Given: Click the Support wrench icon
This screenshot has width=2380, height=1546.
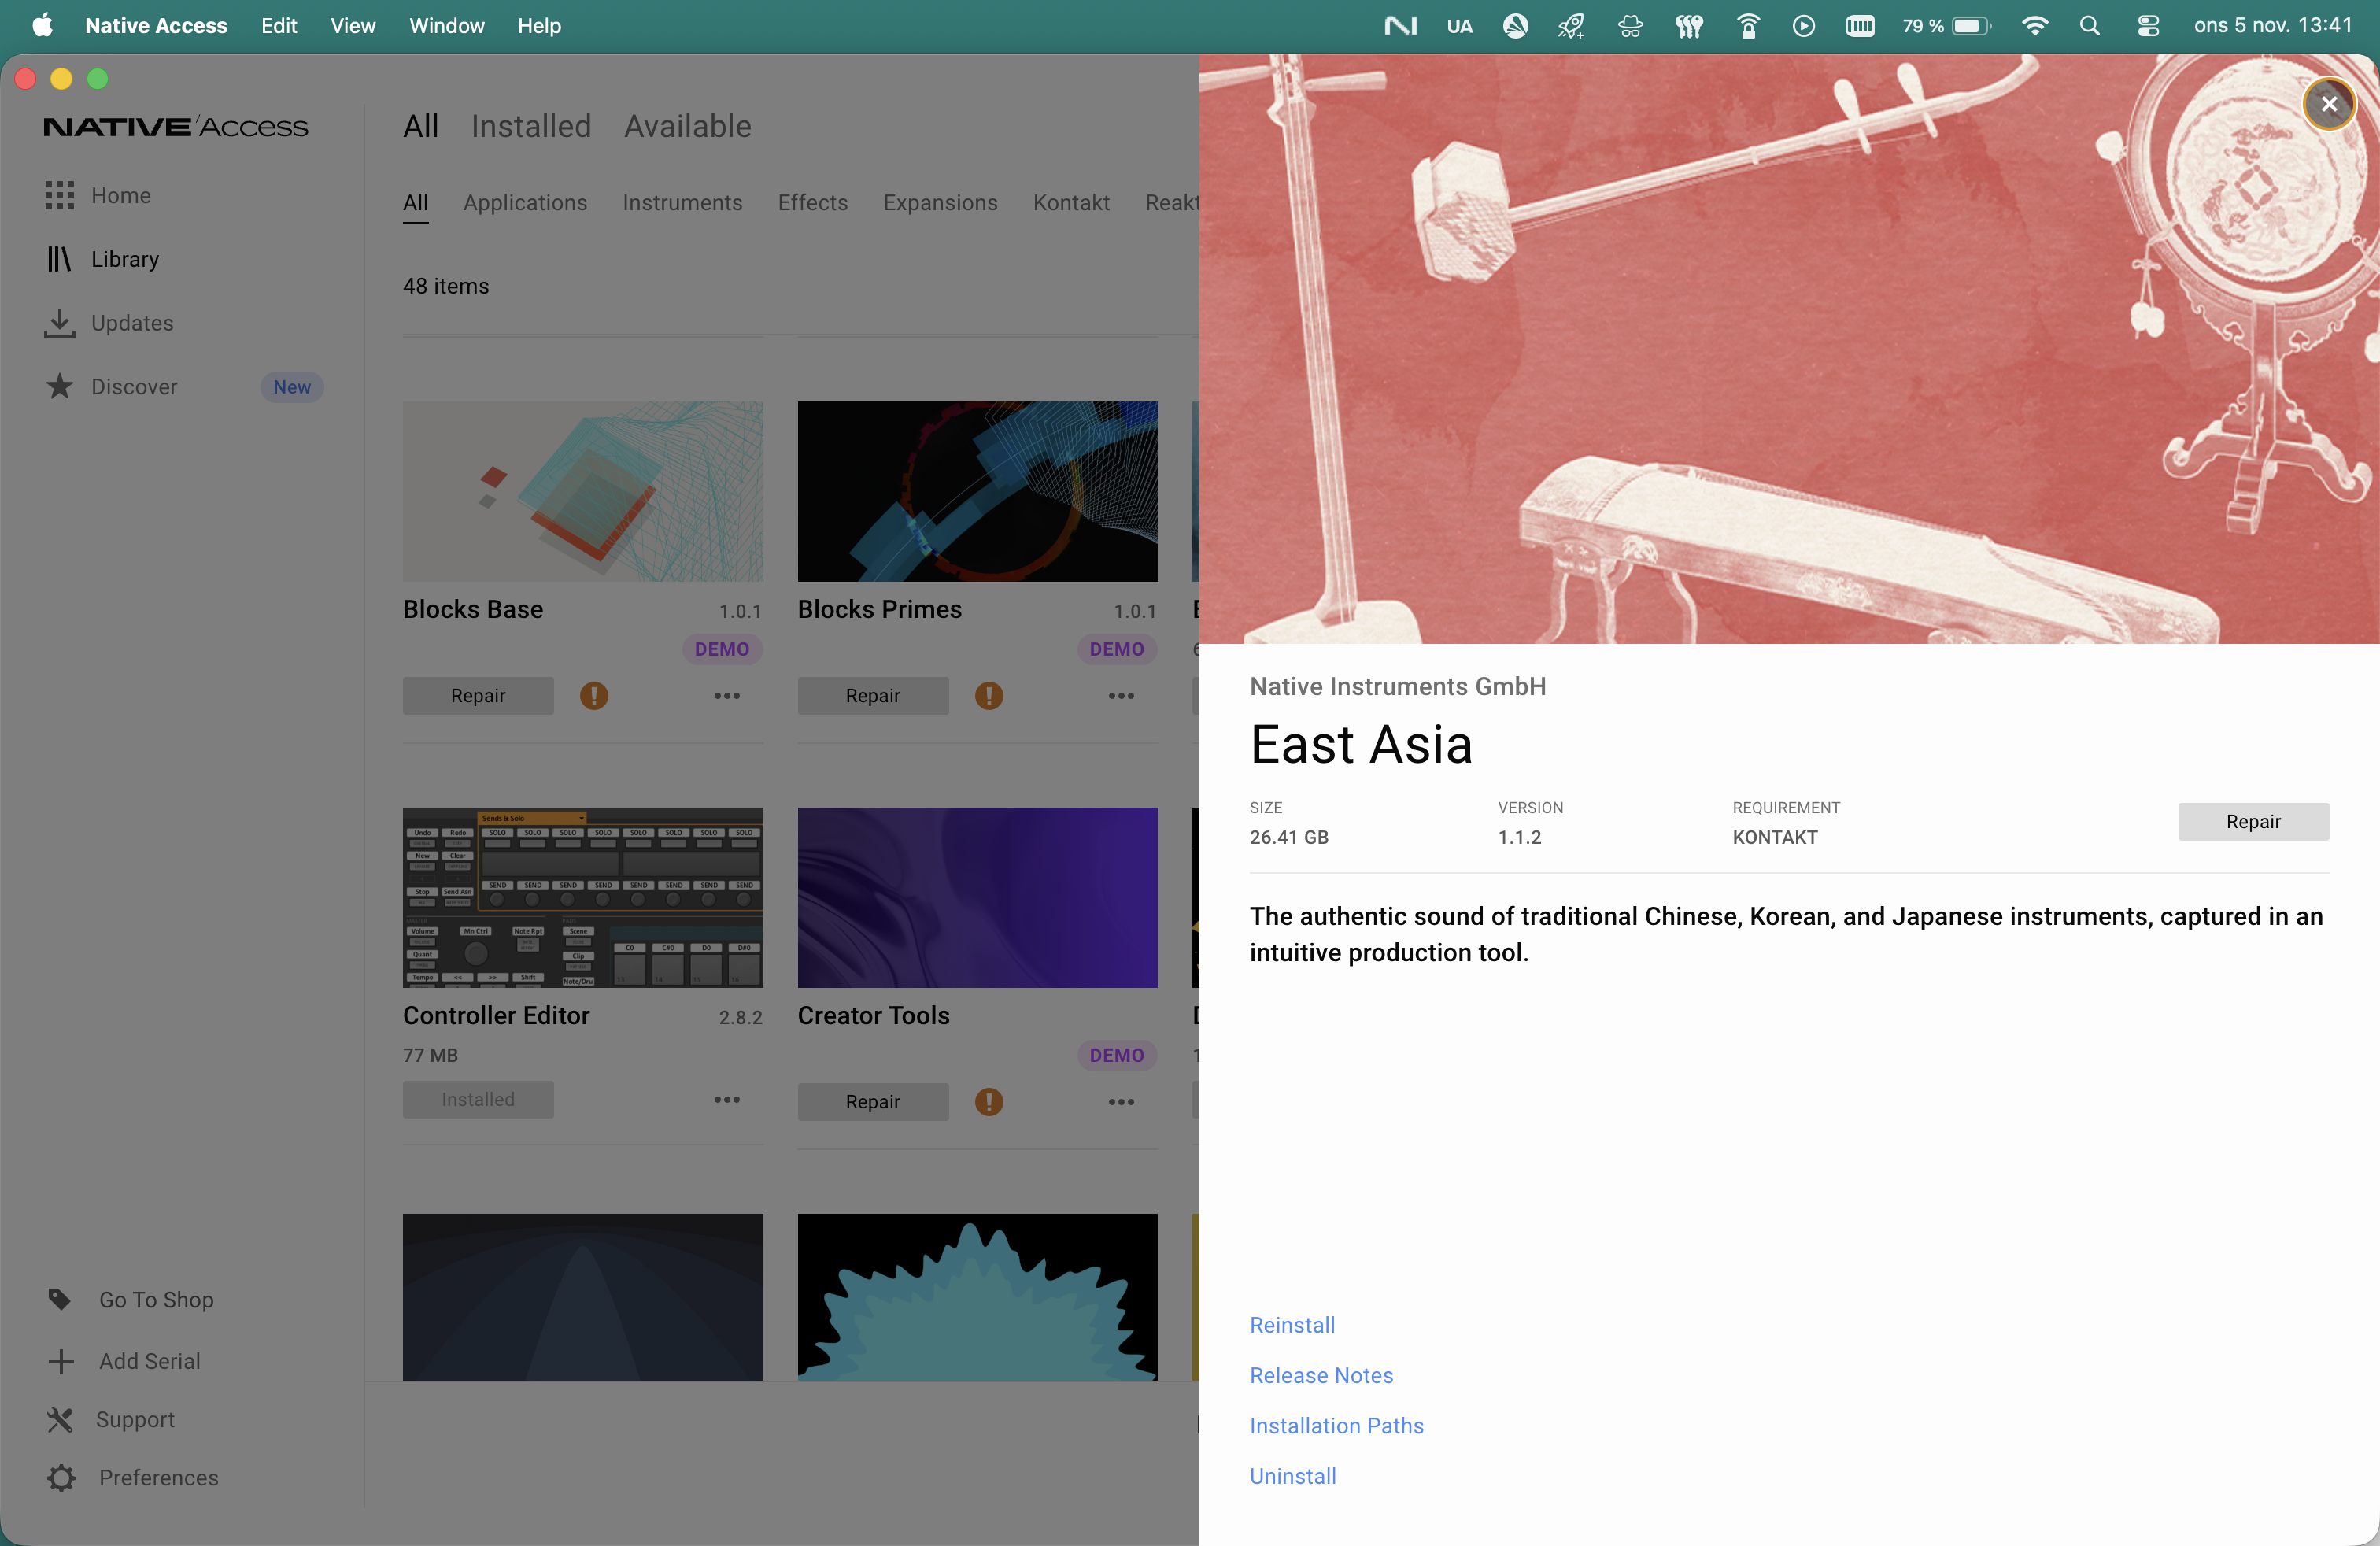Looking at the screenshot, I should click(60, 1419).
